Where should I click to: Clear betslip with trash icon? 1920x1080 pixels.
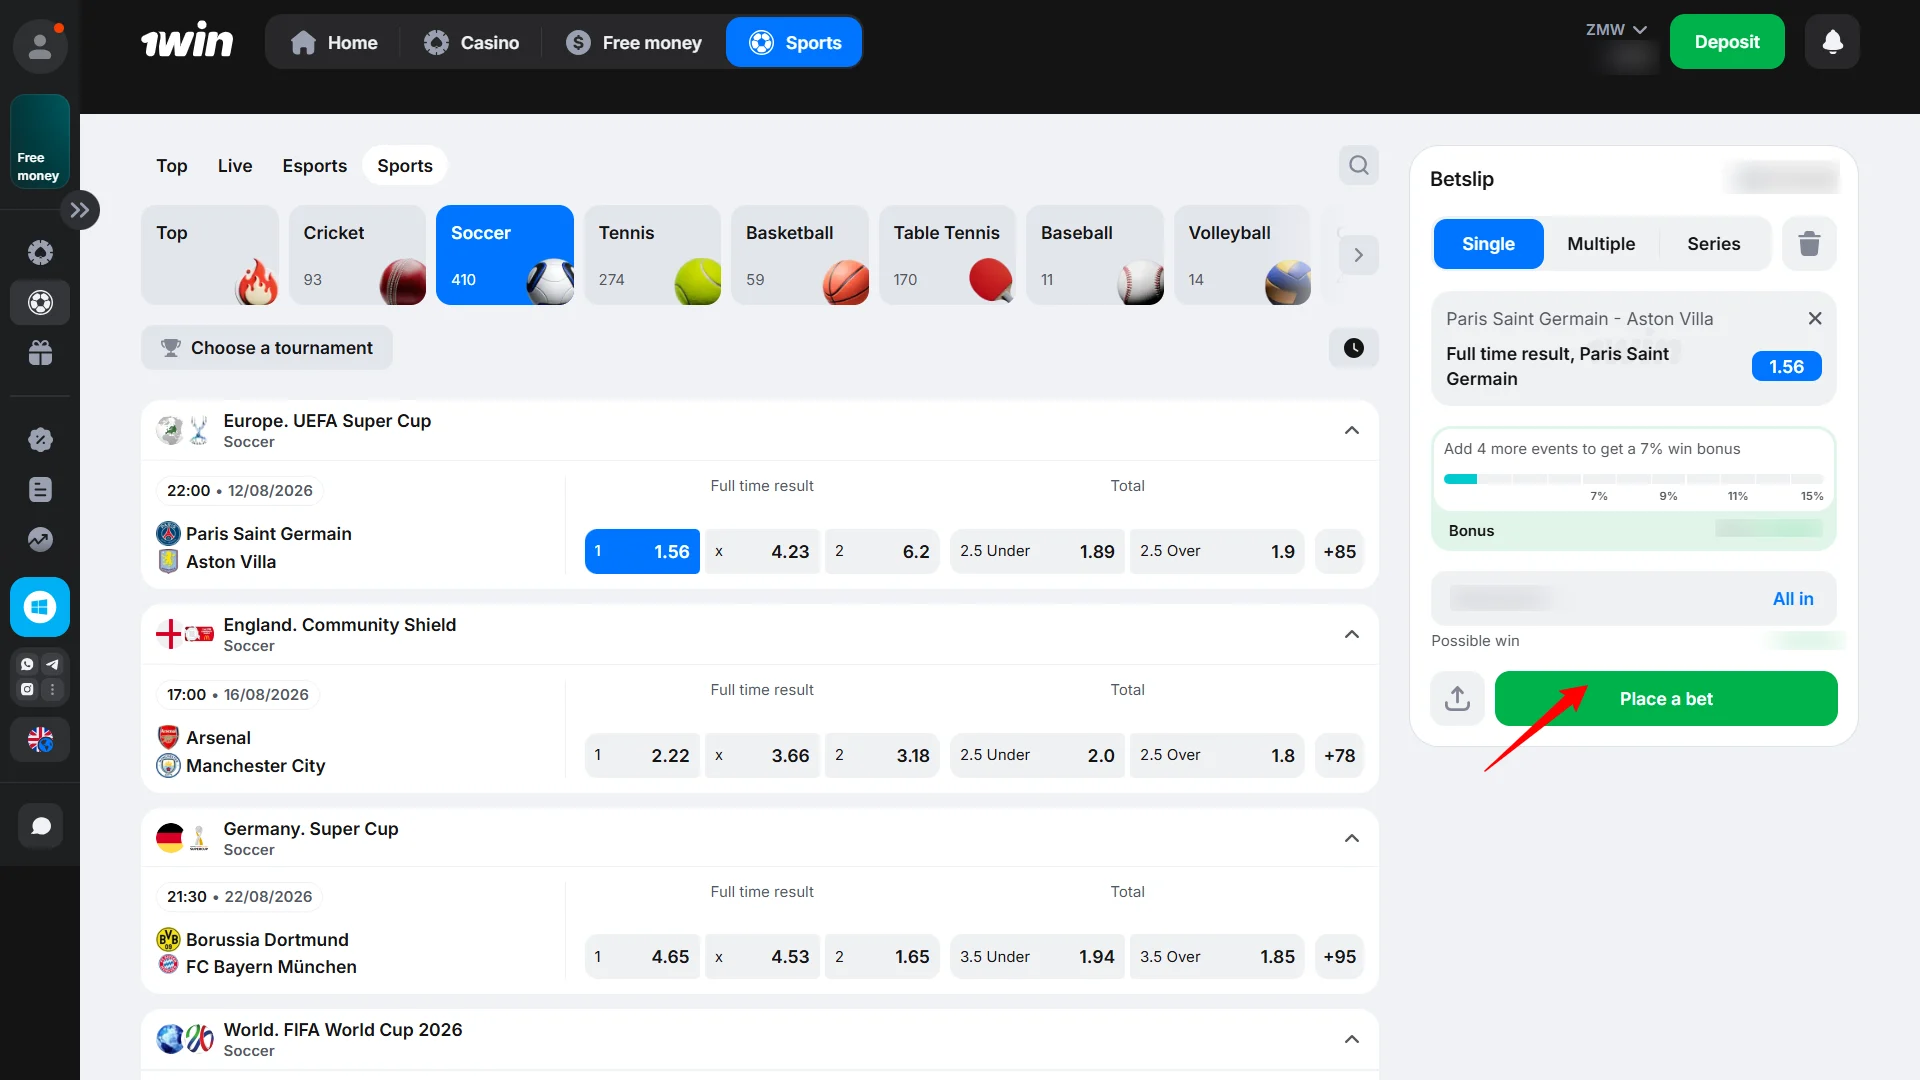(1809, 244)
